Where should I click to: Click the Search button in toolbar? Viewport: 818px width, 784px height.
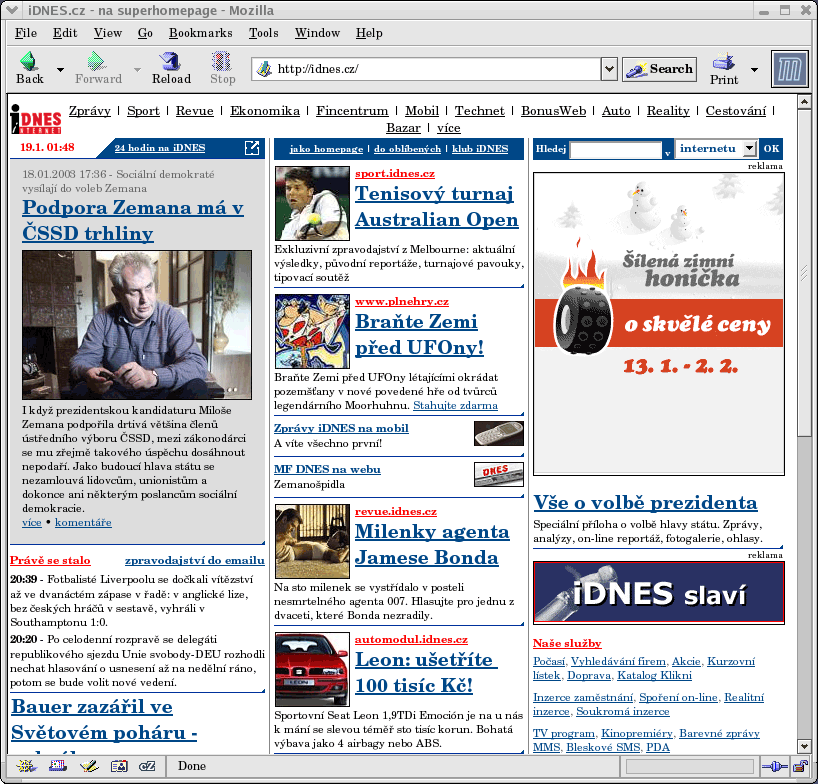click(x=659, y=69)
